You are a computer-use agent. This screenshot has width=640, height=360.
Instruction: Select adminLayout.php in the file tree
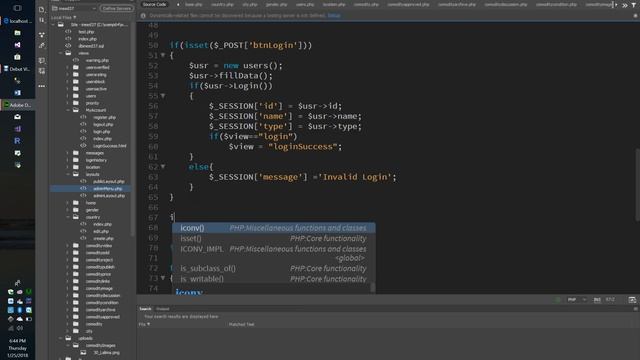tap(109, 196)
